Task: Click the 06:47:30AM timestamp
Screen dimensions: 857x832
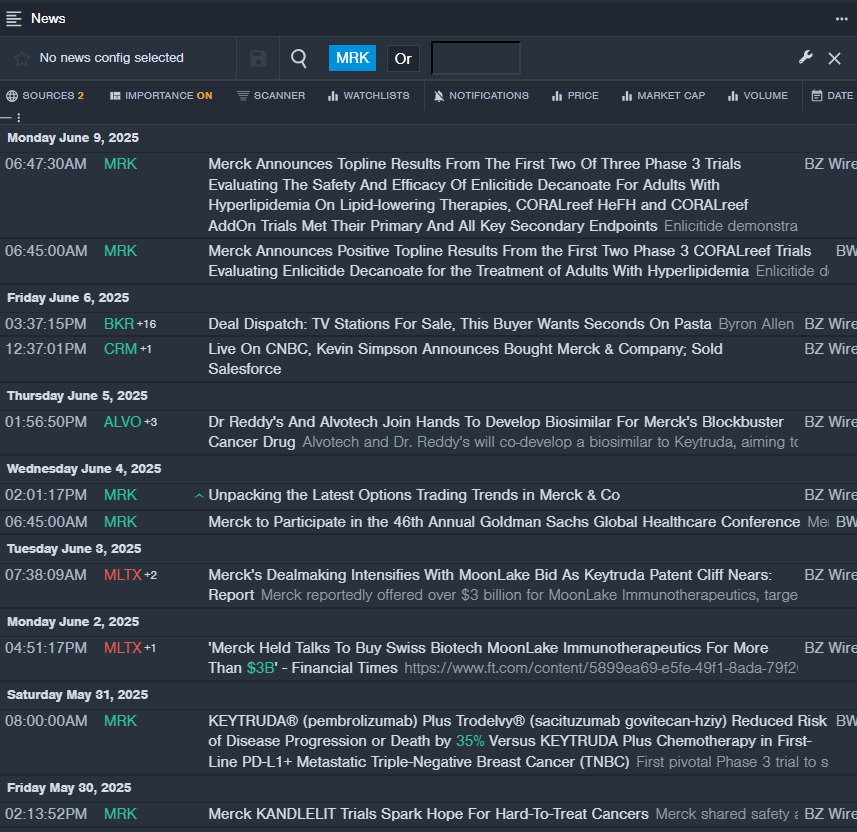Action: click(46, 164)
